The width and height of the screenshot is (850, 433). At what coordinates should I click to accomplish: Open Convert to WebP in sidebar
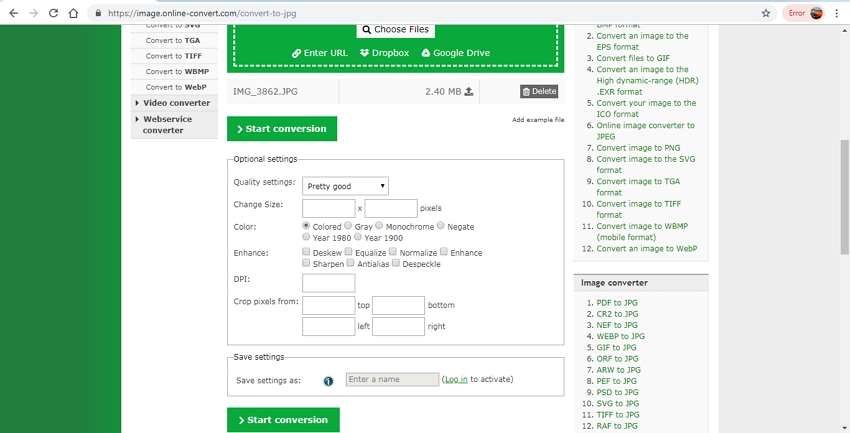[x=173, y=87]
